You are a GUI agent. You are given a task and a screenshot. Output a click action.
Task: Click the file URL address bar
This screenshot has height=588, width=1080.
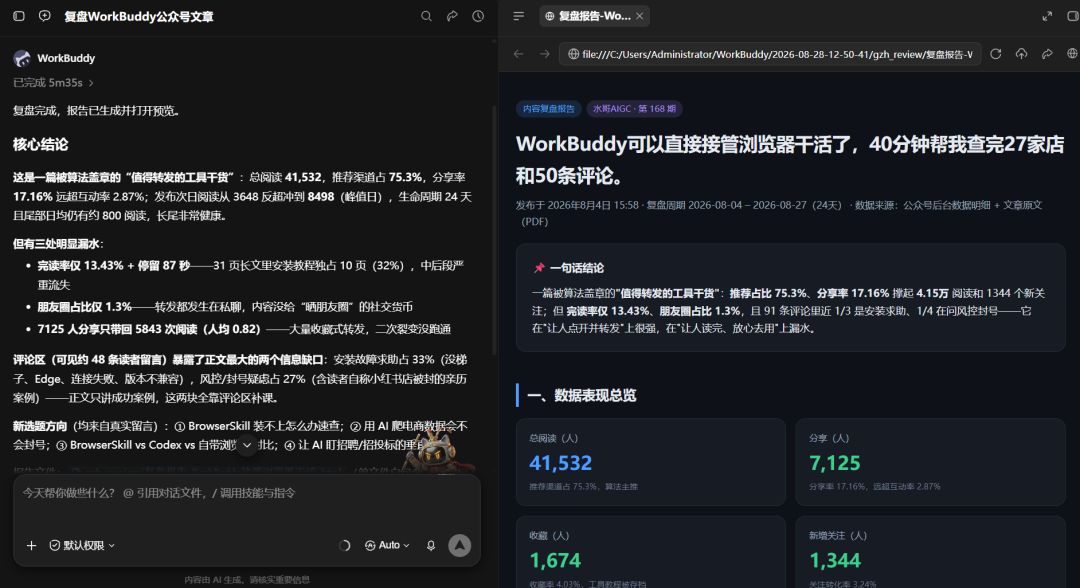(770, 54)
